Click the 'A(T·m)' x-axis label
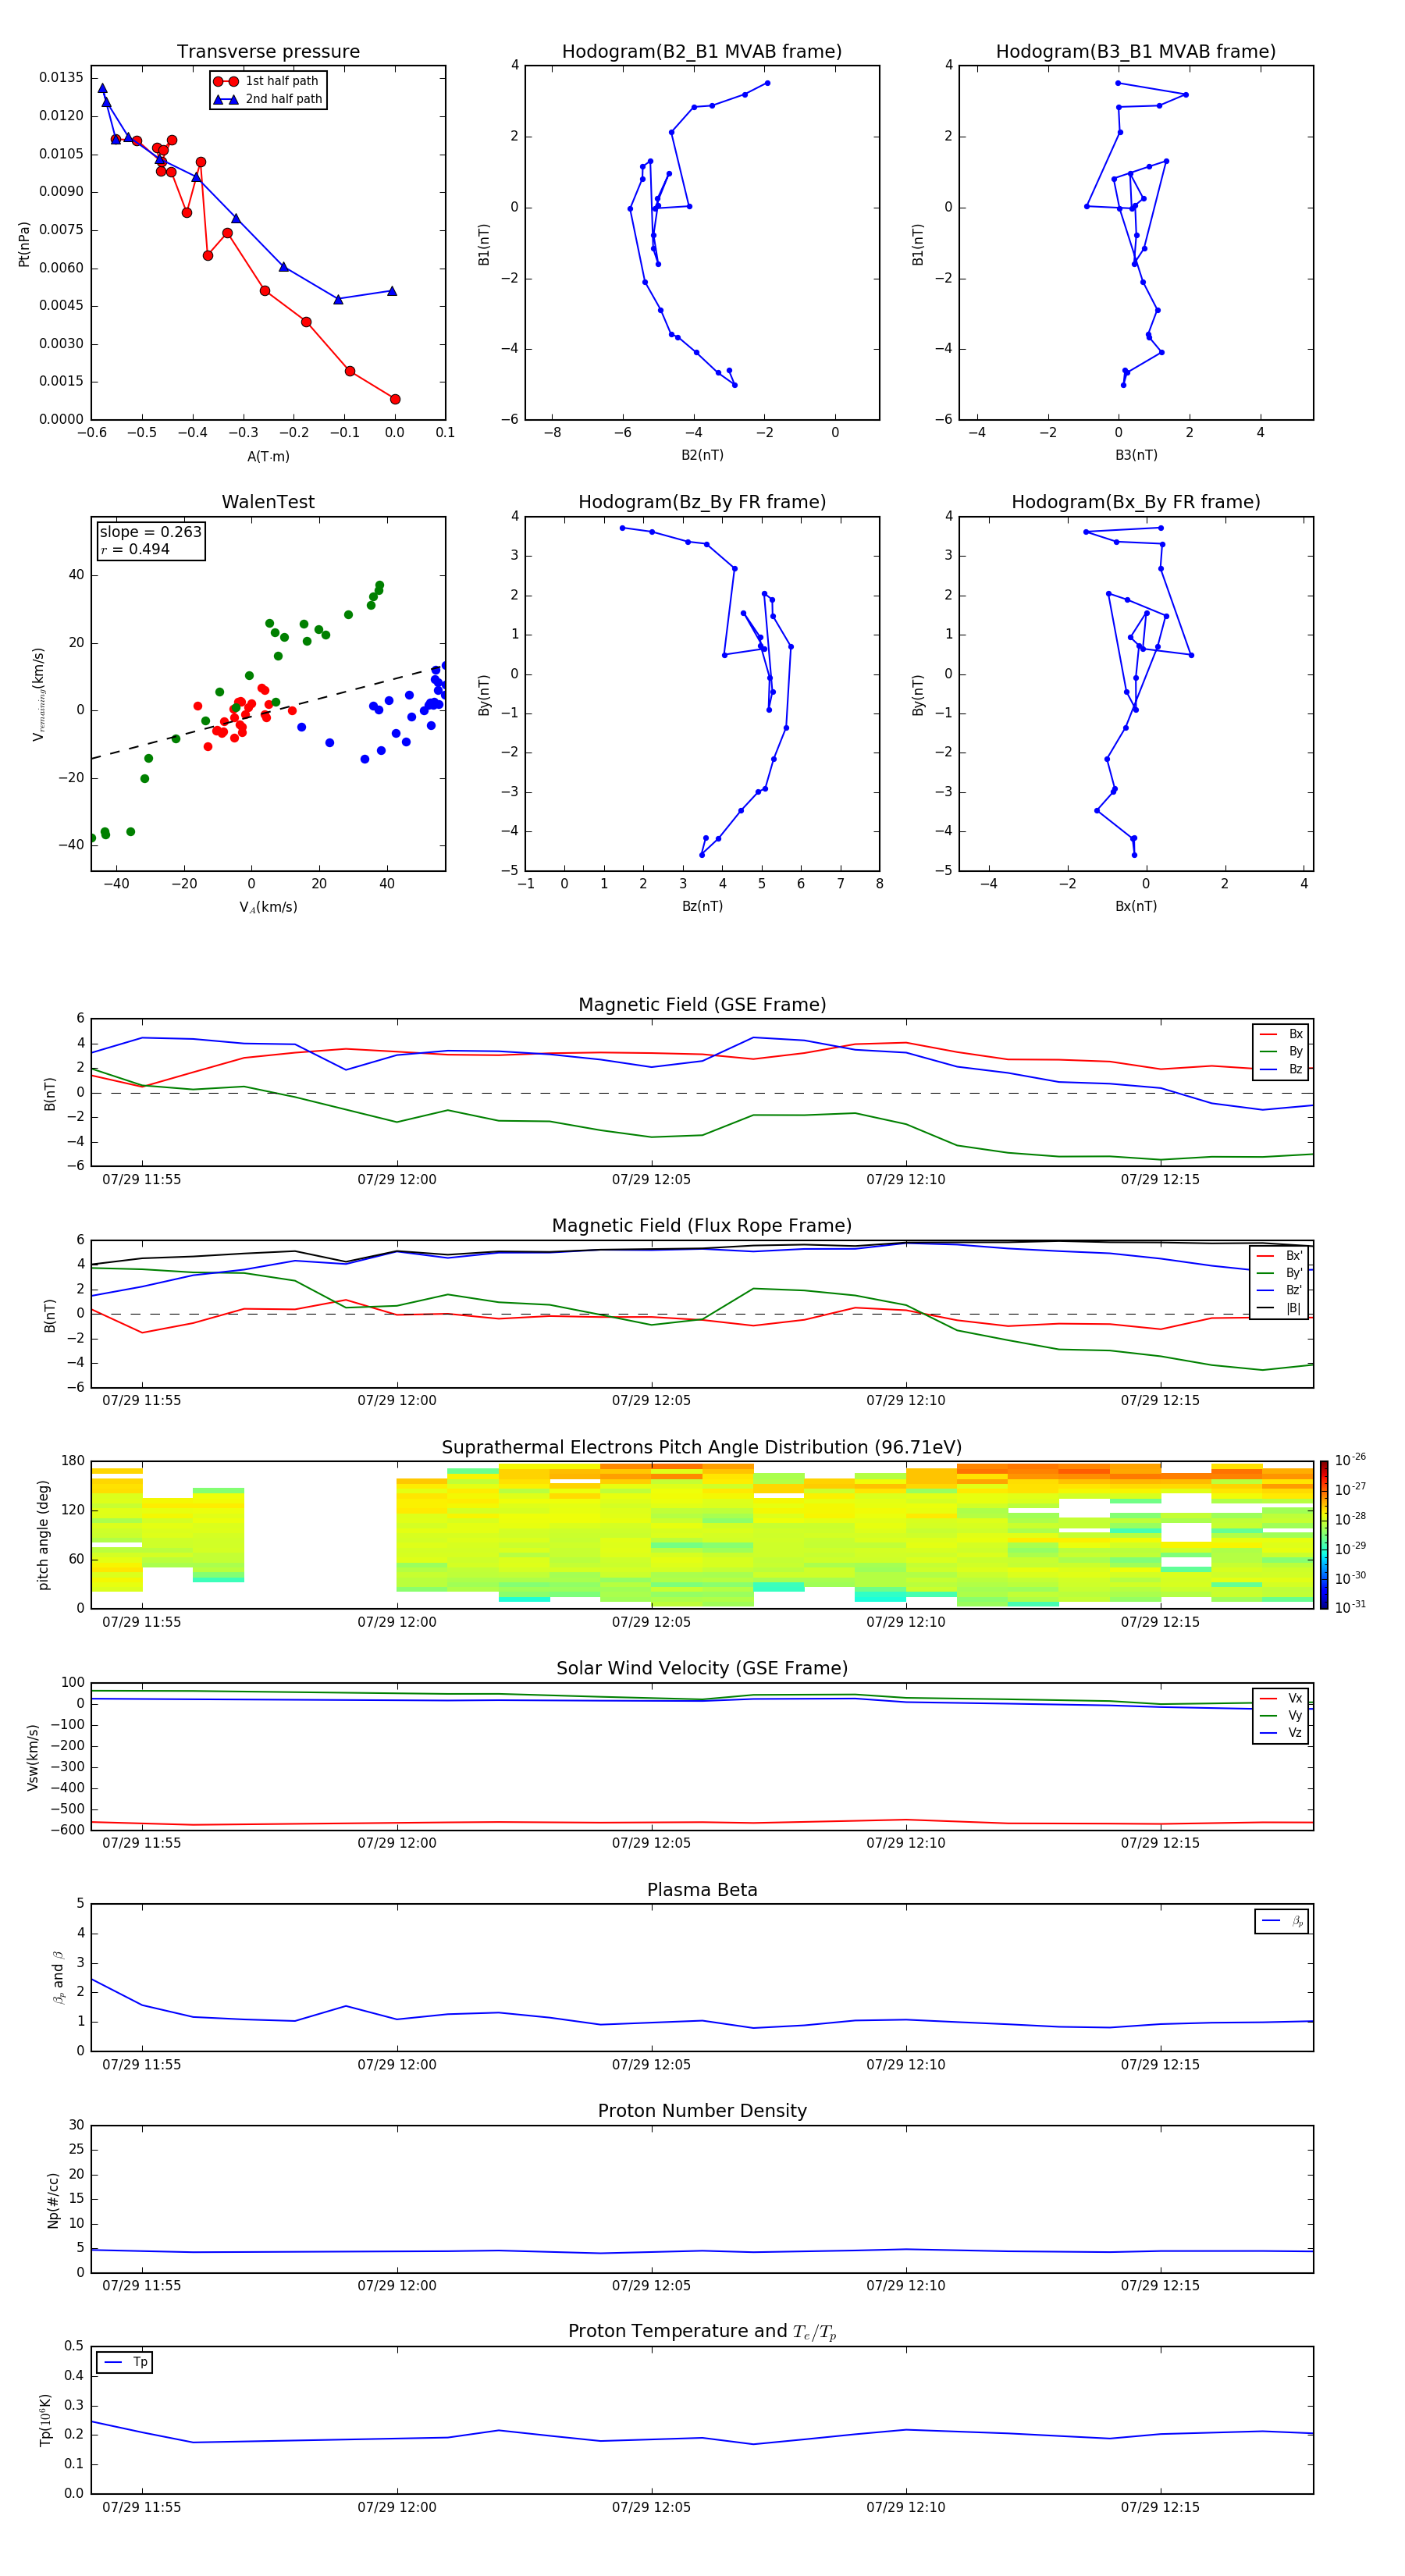 pyautogui.click(x=268, y=456)
